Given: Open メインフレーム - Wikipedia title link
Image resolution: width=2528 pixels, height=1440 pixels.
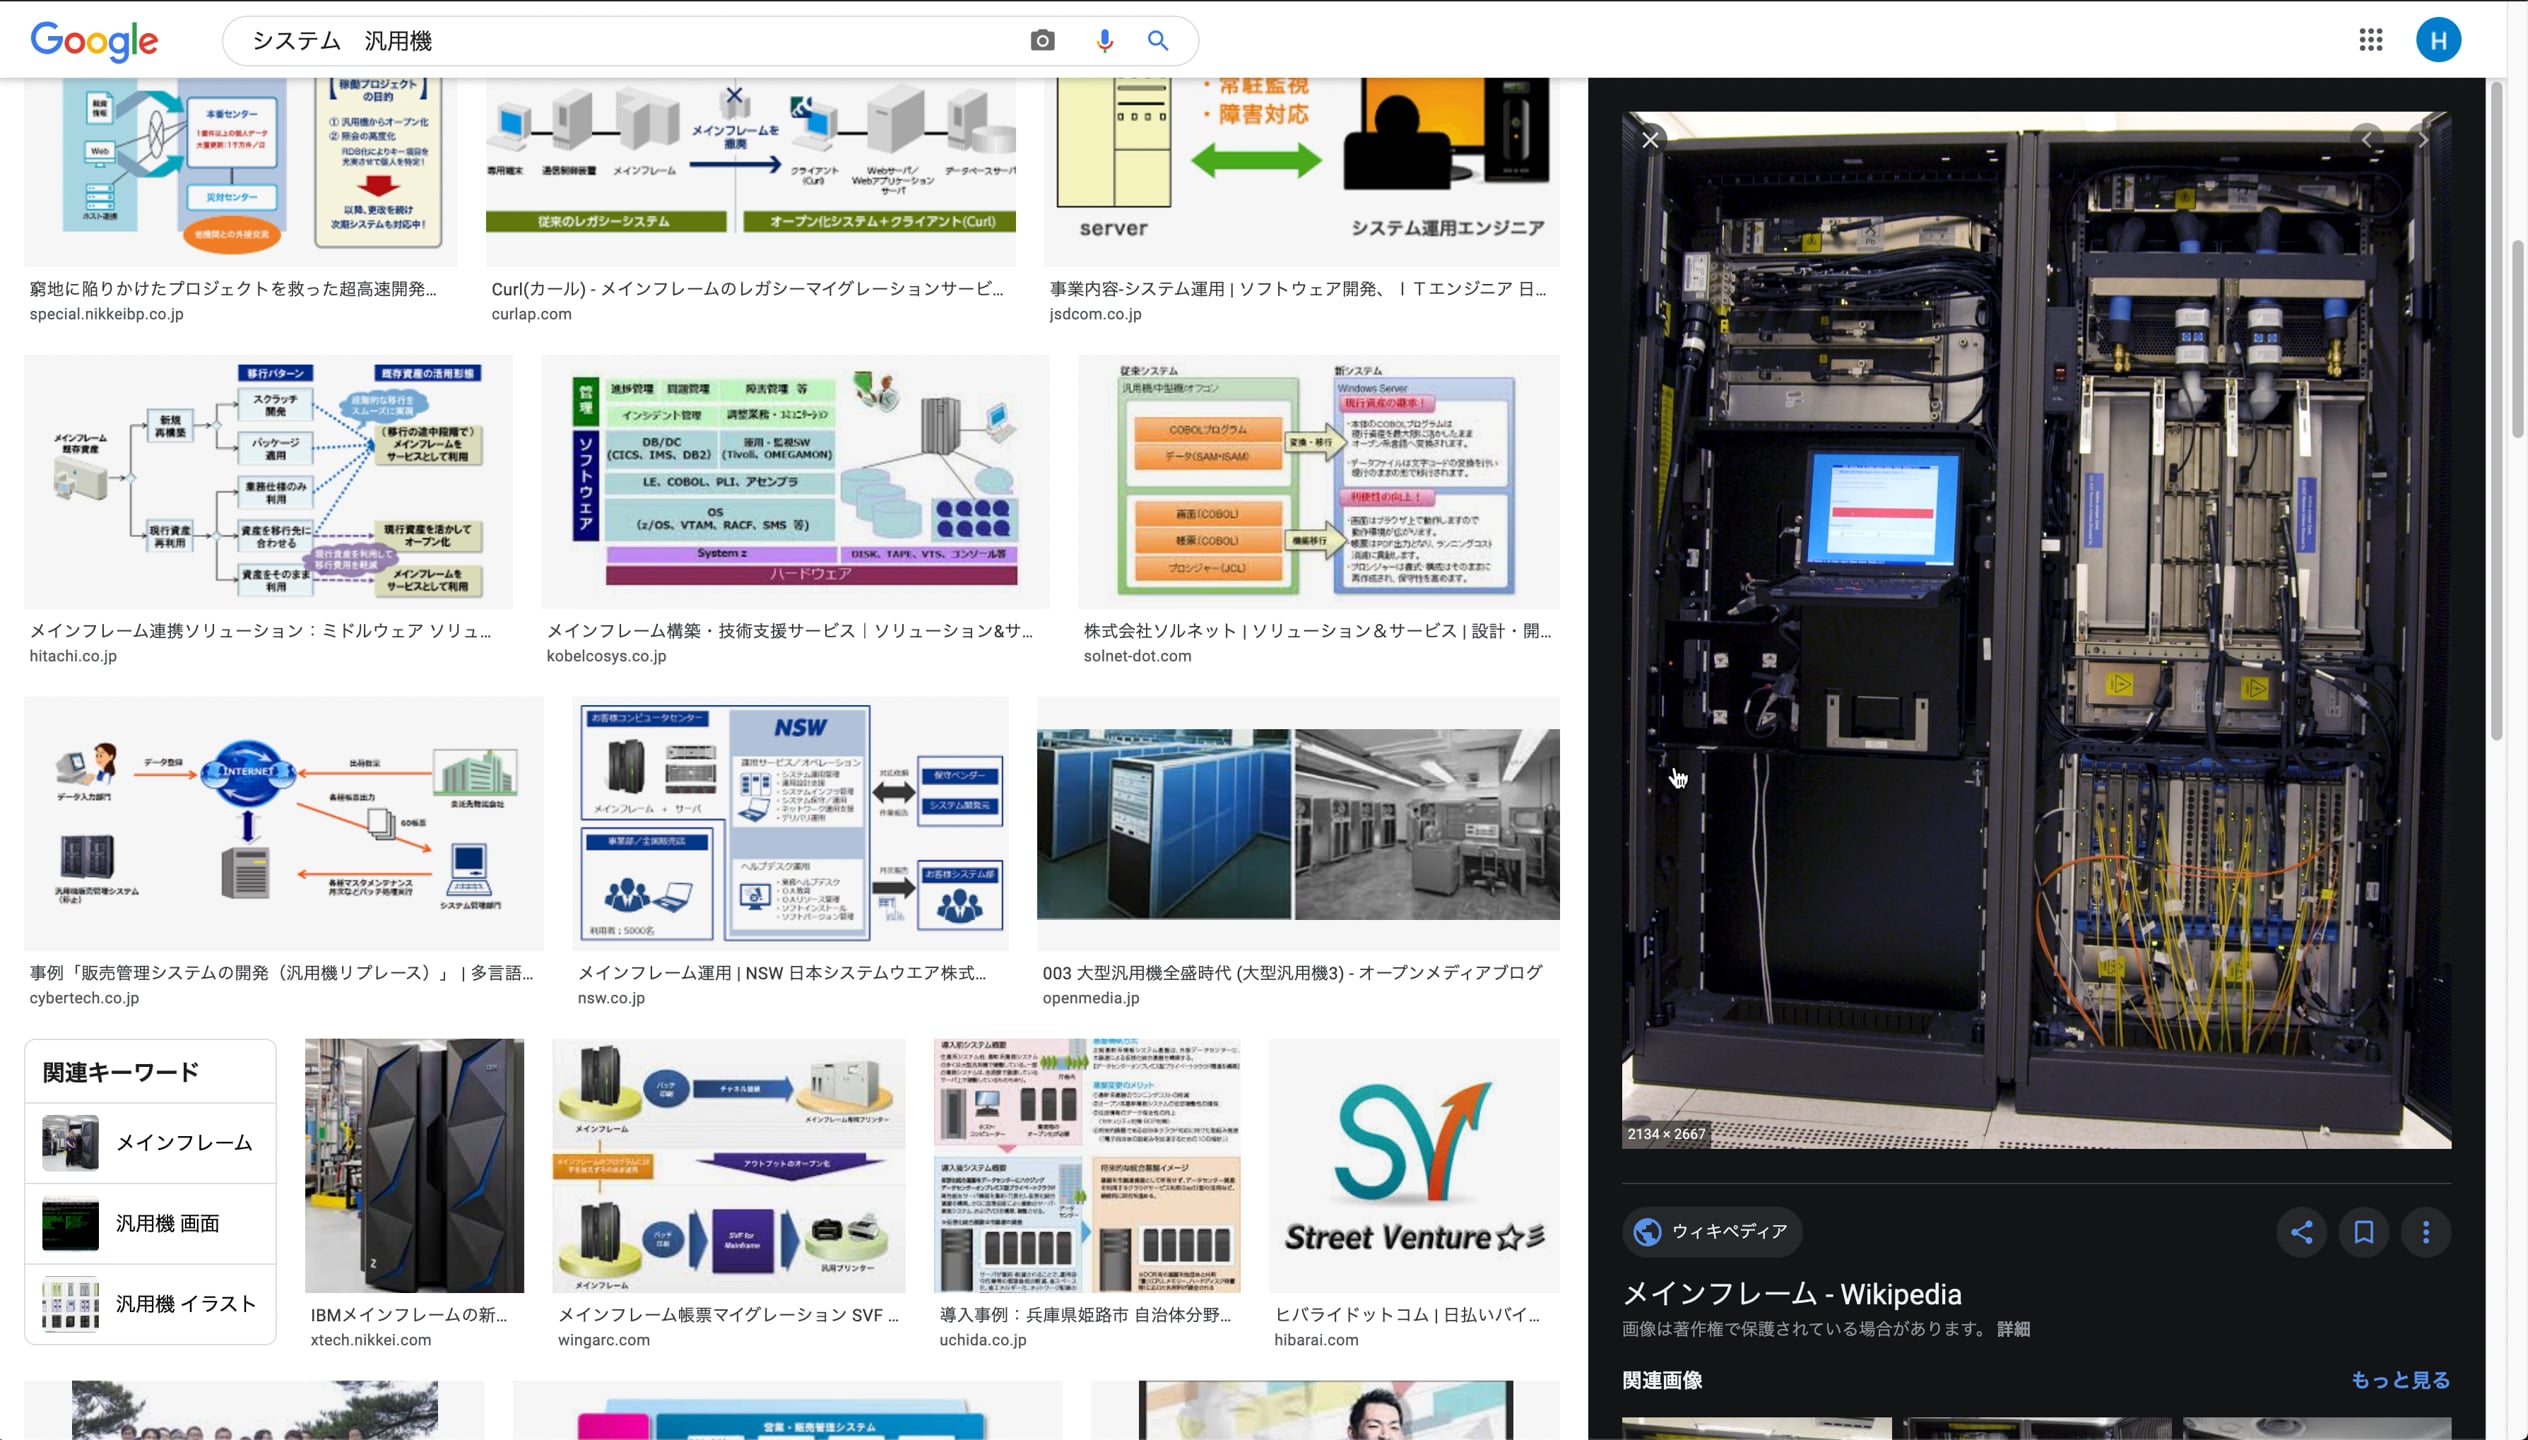Looking at the screenshot, I should coord(1791,1294).
